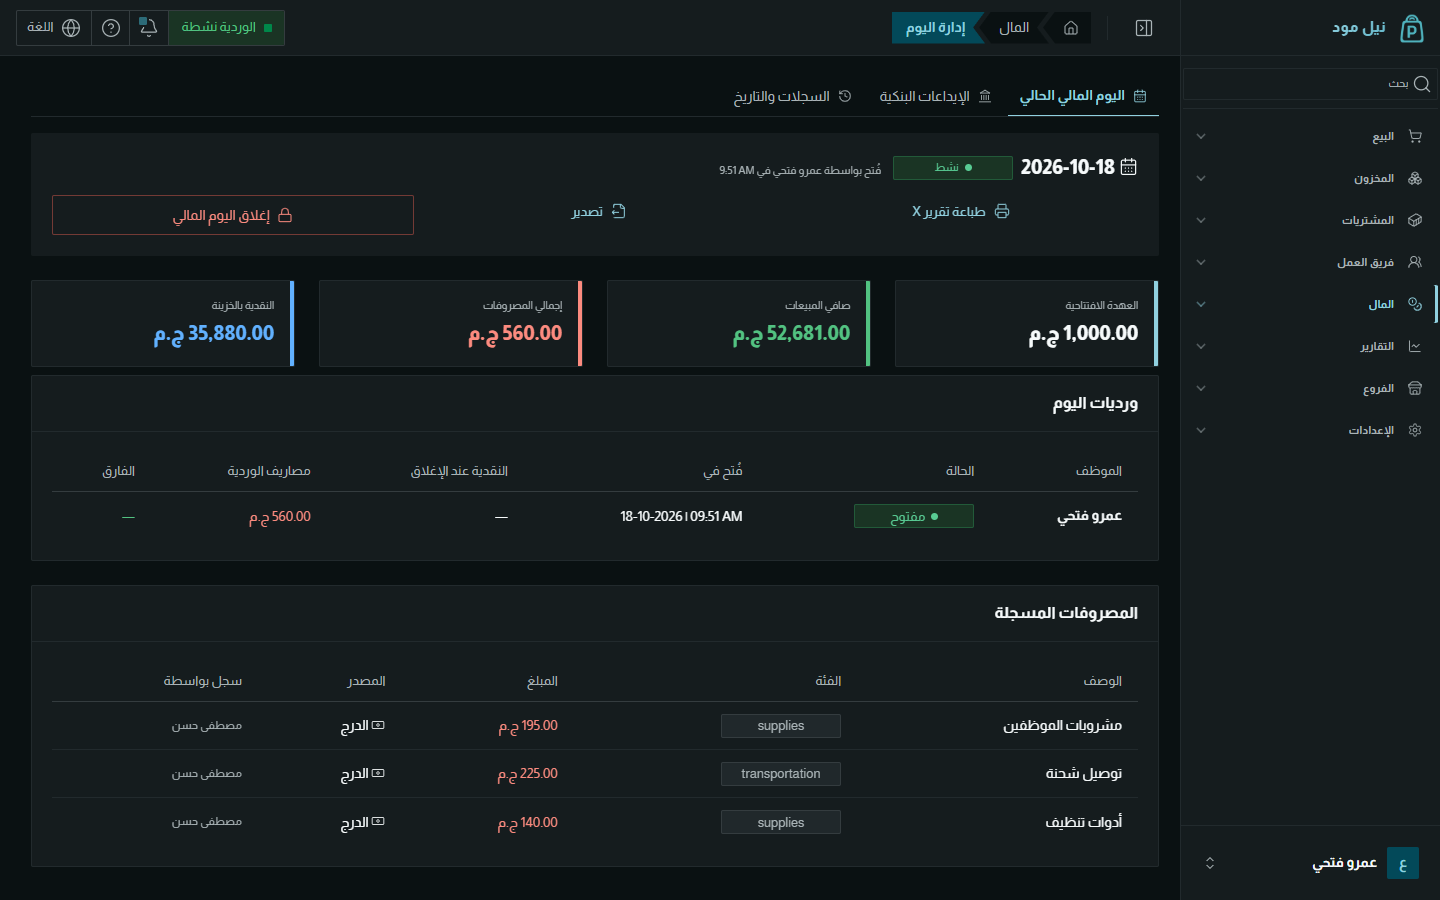Click the calendar icon beside 2026-10-18
1440x900 pixels.
click(x=1129, y=167)
